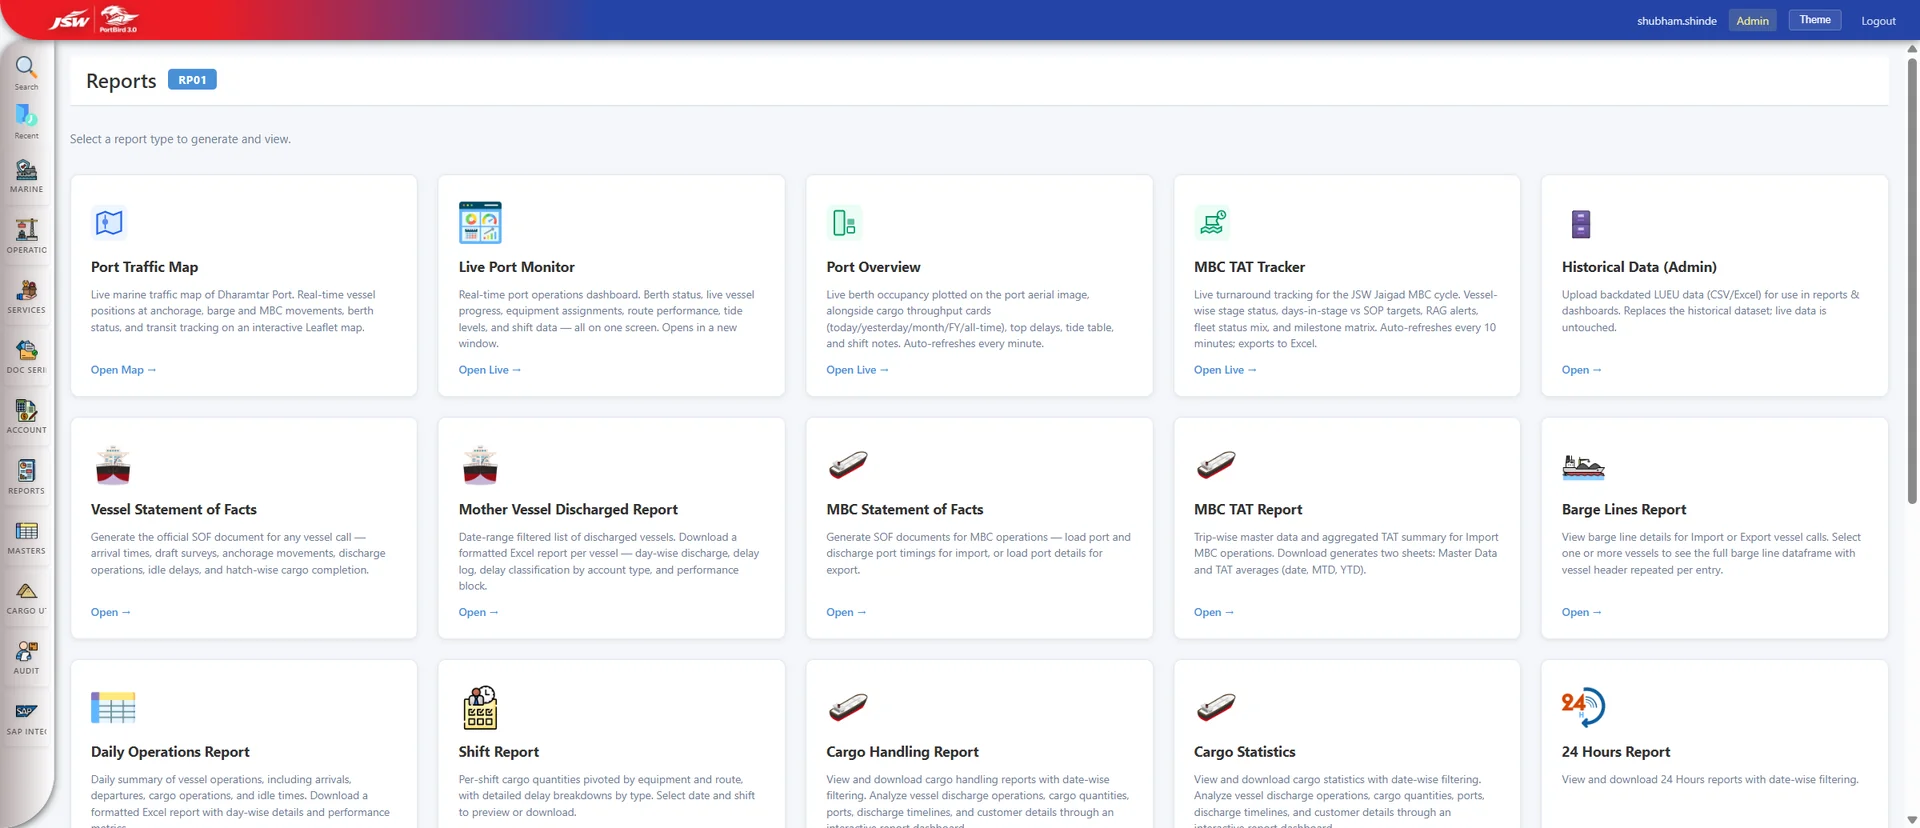This screenshot has height=828, width=1920.
Task: Click the Port Traffic Map card icon
Action: click(x=109, y=222)
